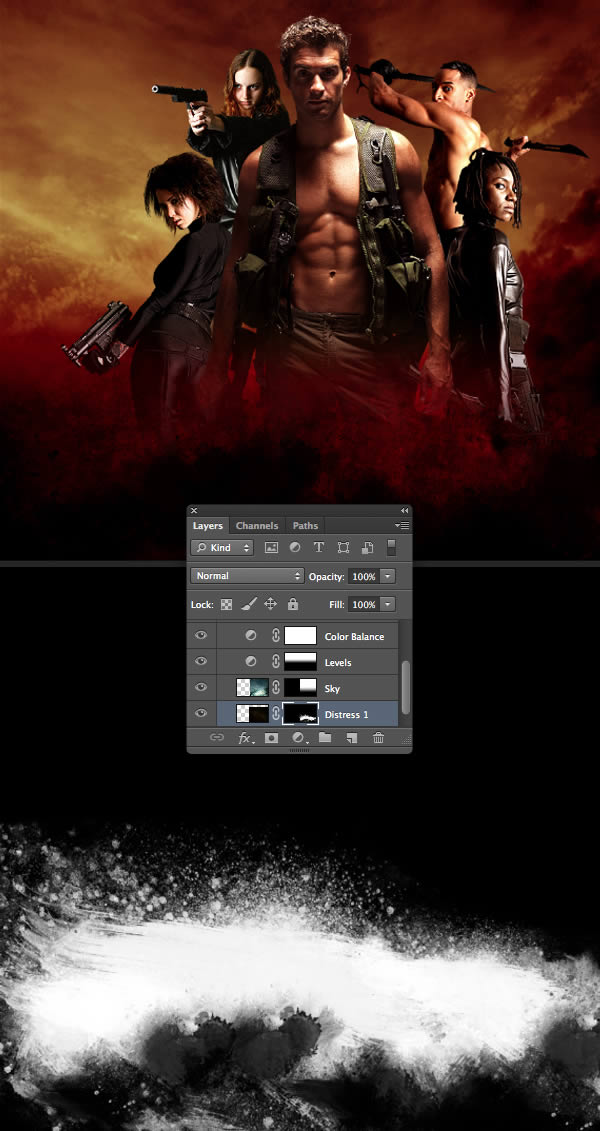
Task: Select the Sky layer image thumbnail
Action: click(252, 687)
